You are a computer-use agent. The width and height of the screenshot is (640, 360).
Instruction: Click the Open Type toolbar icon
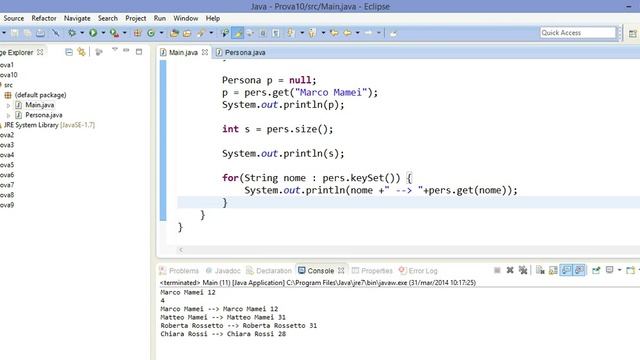click(174, 33)
